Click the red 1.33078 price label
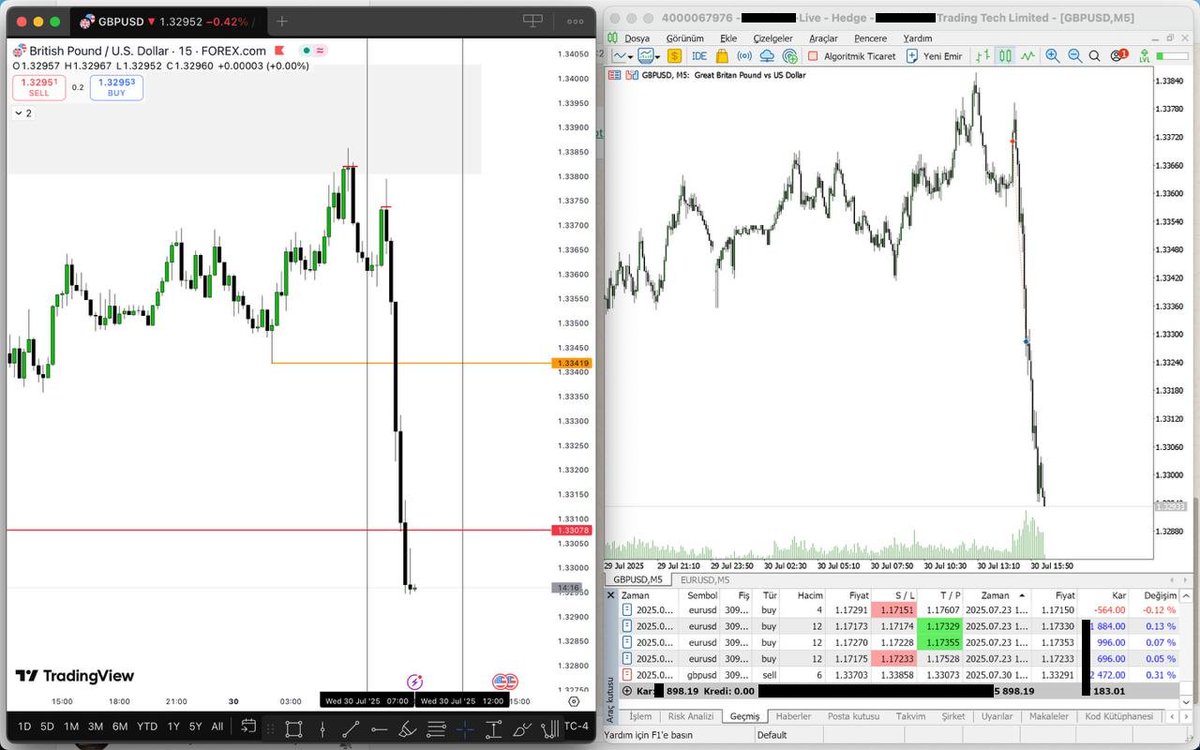1200x750 pixels. tap(572, 531)
